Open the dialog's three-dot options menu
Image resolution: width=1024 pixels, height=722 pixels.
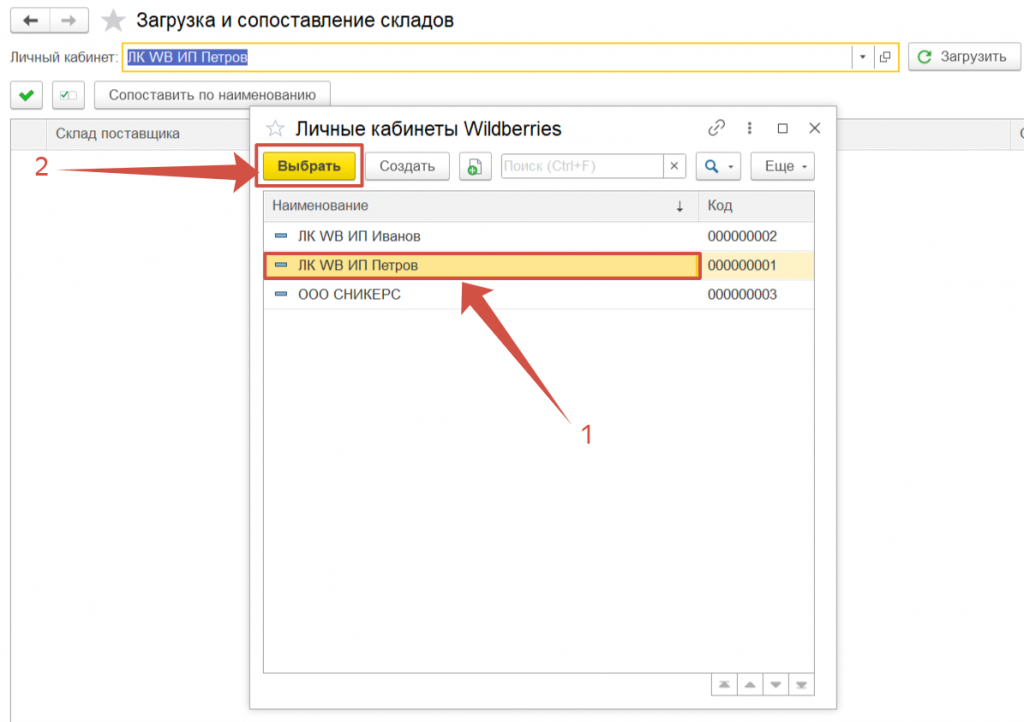point(750,128)
